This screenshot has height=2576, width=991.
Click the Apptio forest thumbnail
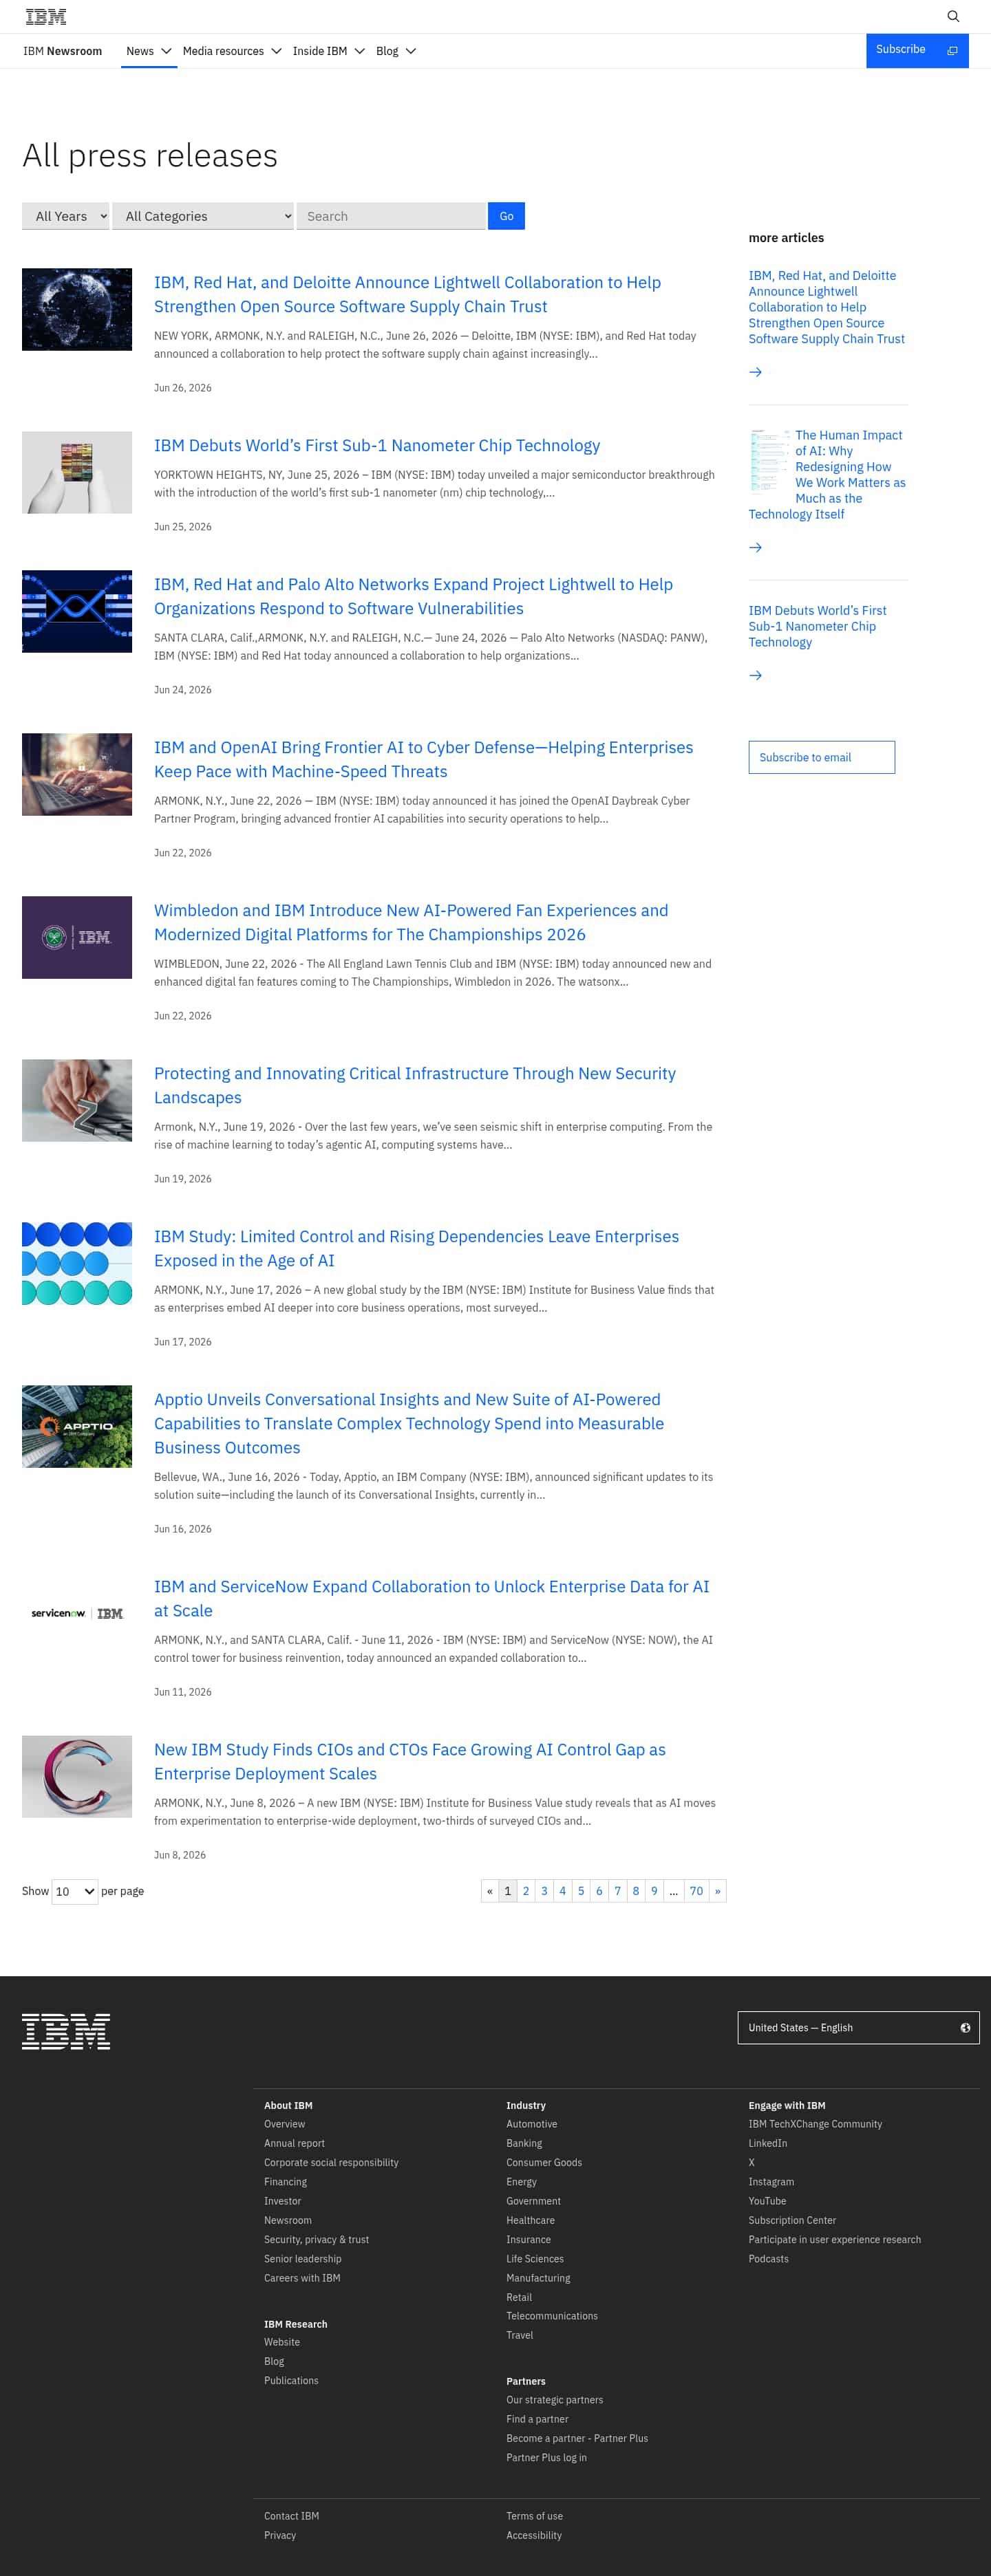tap(77, 1426)
